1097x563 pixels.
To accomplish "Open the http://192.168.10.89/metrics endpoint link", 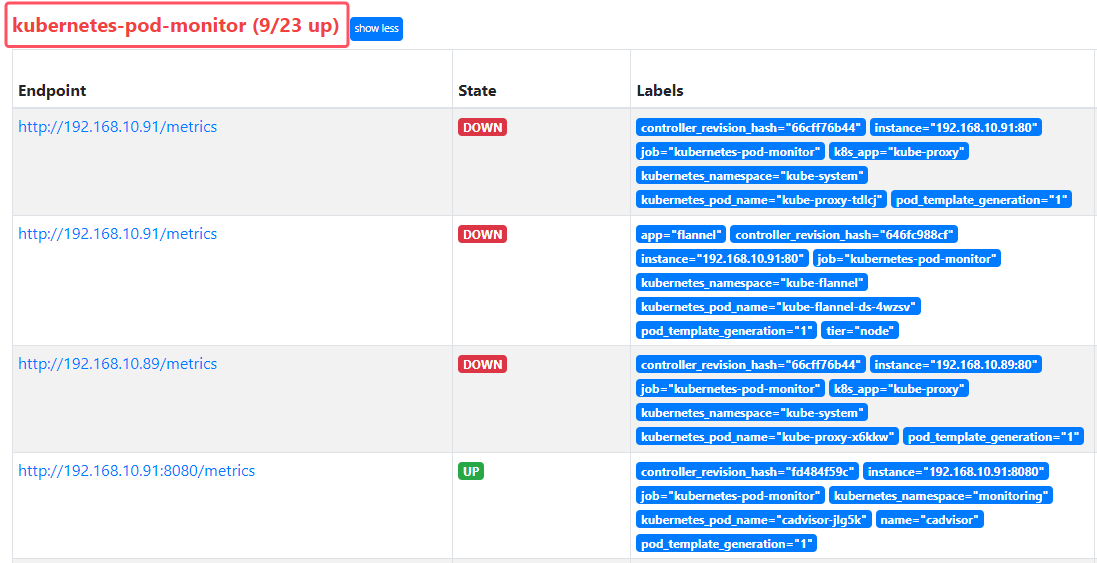I will (118, 364).
